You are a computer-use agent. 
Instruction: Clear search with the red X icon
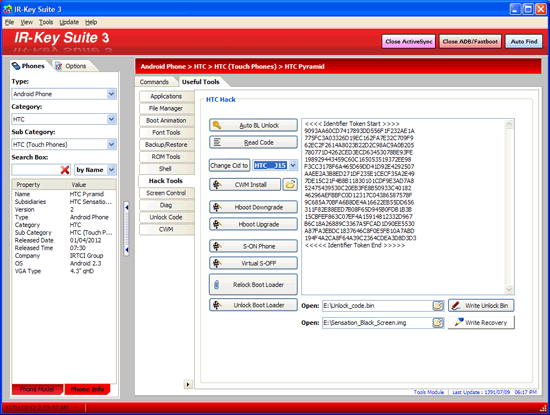pyautogui.click(x=65, y=170)
